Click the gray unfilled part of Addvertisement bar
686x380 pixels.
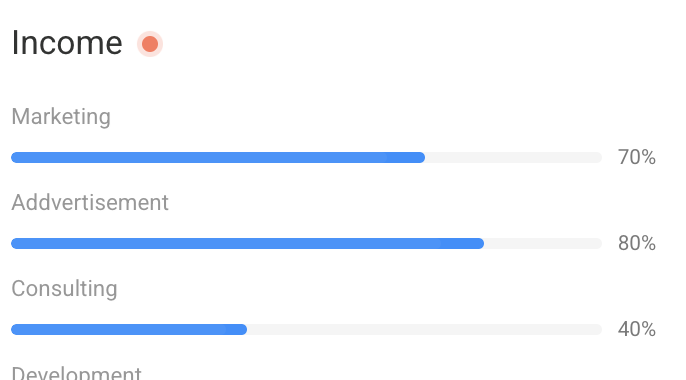click(x=543, y=244)
